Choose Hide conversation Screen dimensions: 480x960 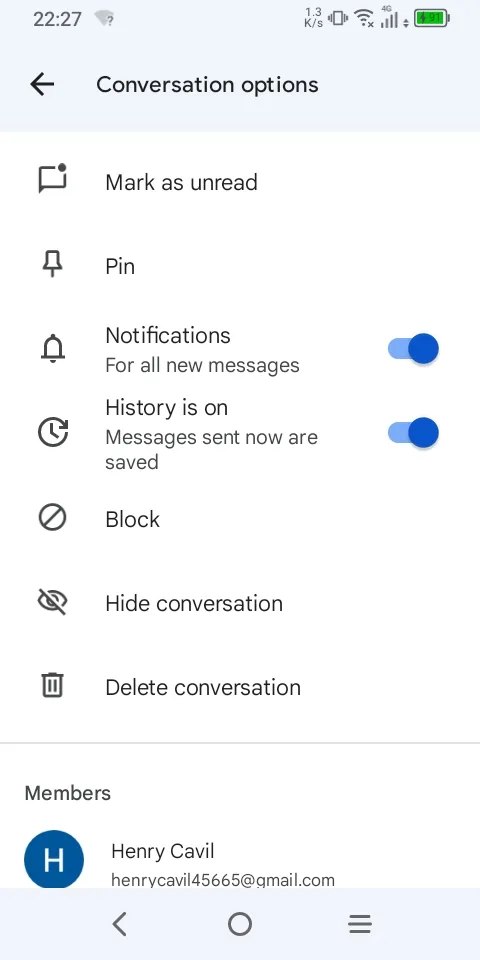(240, 603)
